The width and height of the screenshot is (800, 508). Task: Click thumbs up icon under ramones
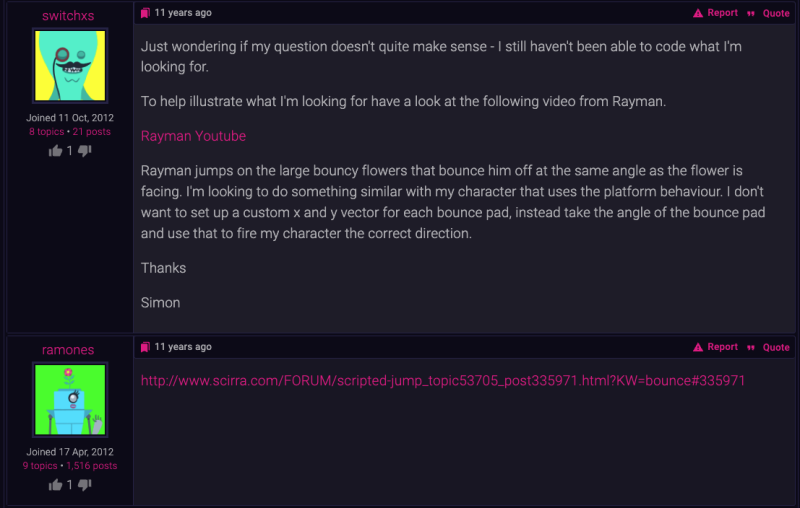pyautogui.click(x=55, y=485)
